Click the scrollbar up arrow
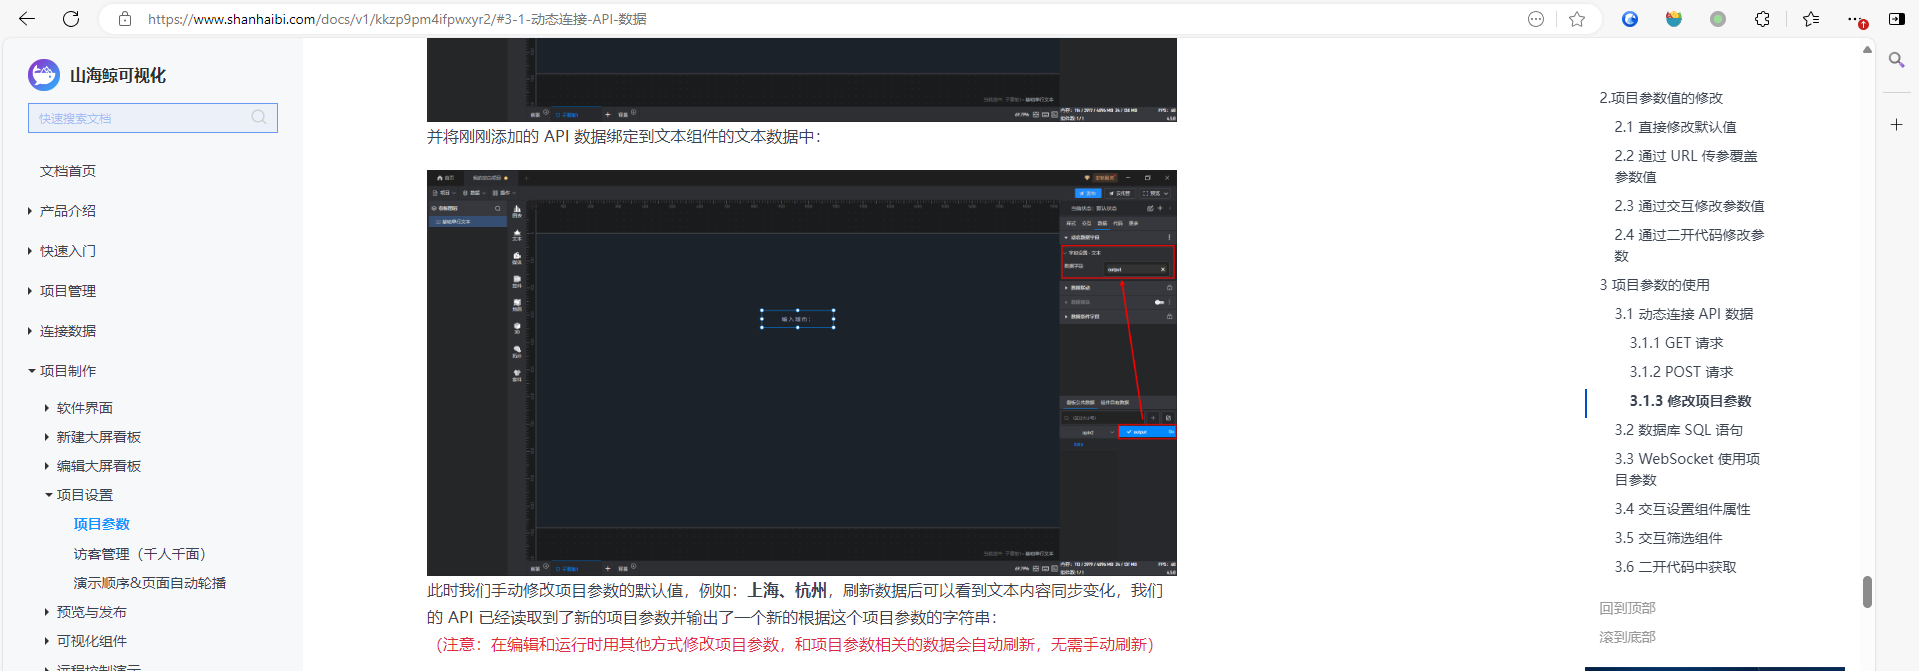The height and width of the screenshot is (671, 1919). click(1867, 49)
